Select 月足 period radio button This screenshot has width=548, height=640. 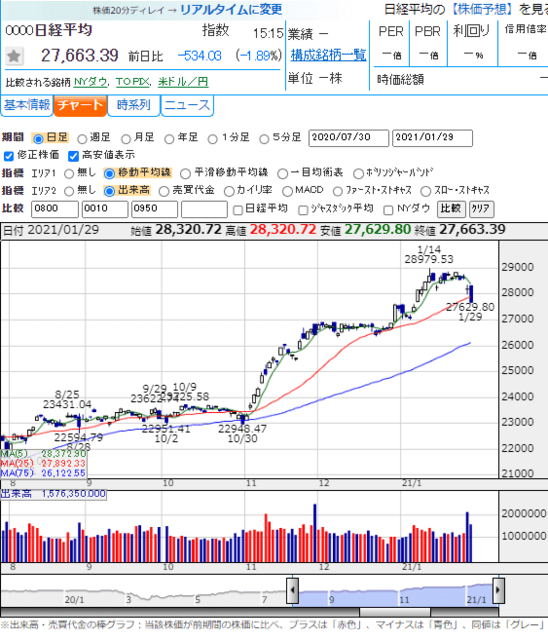[x=126, y=139]
